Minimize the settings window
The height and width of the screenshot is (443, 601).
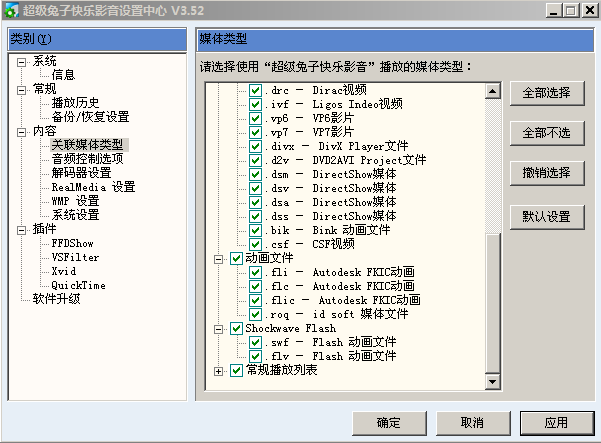click(553, 10)
